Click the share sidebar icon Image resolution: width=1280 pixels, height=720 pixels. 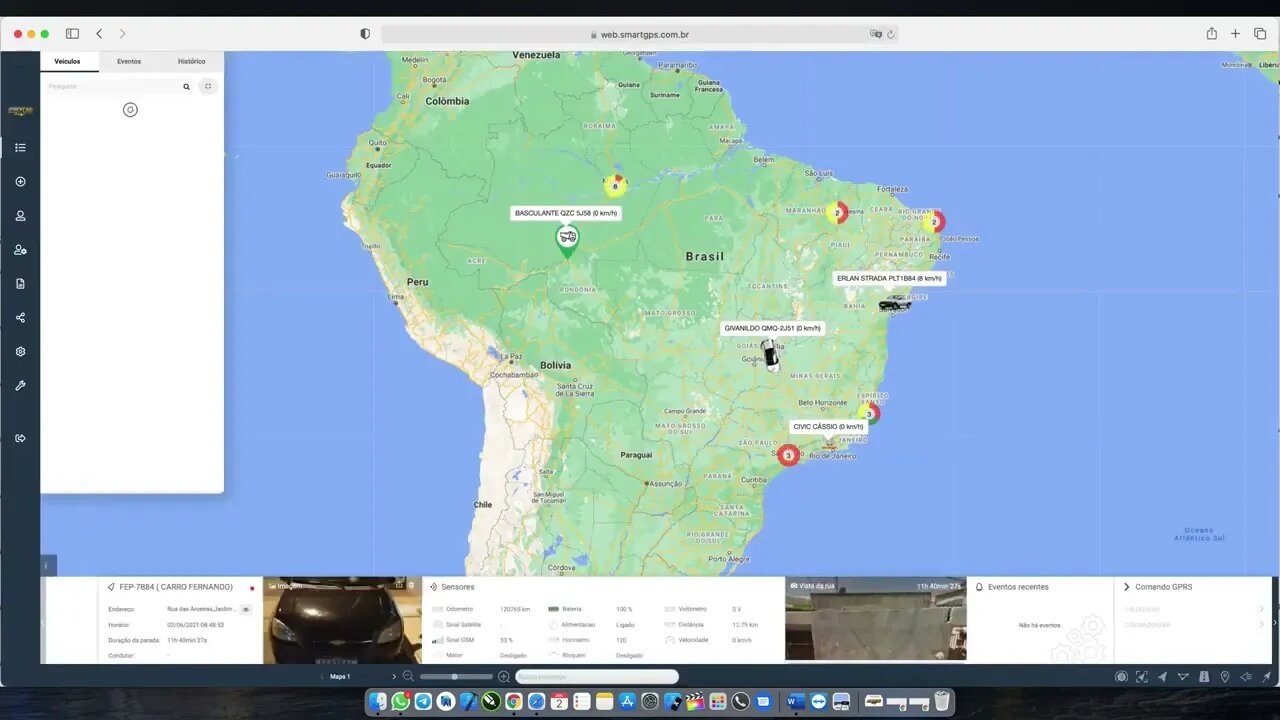coord(20,317)
